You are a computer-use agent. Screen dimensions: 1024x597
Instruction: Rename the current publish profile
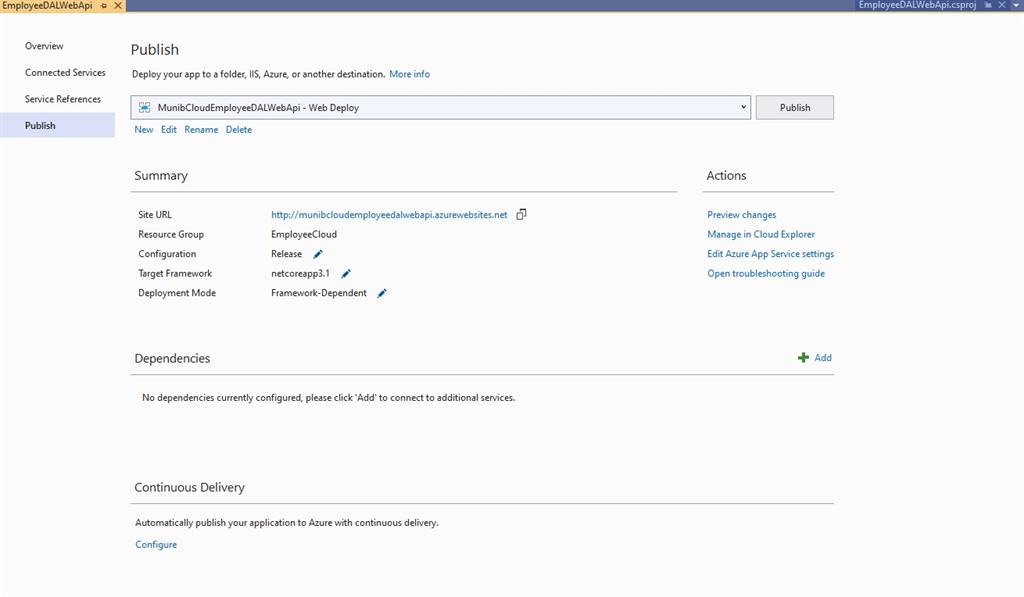click(x=201, y=129)
